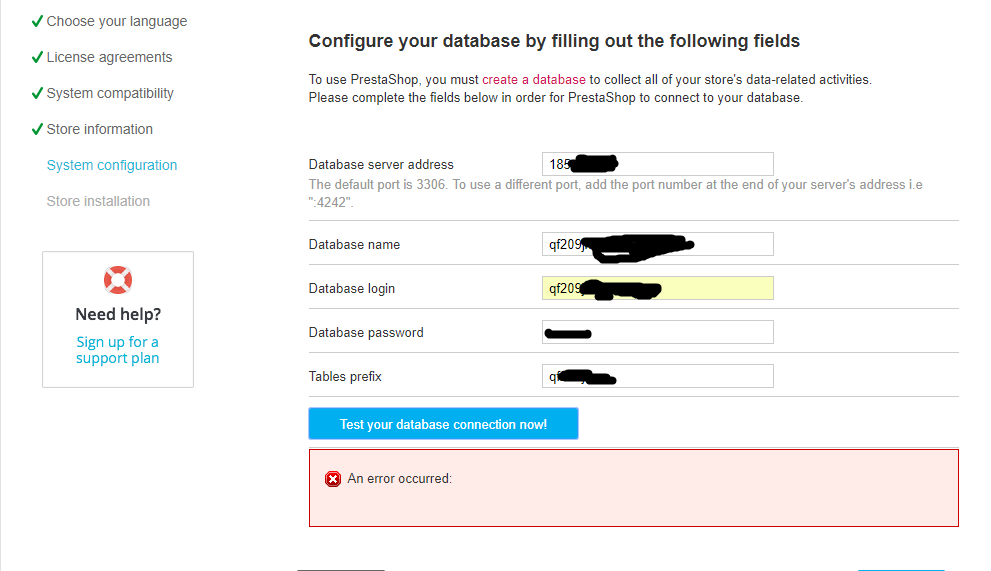Open the Choose your language step
Screen dimensions: 991x571
tap(116, 21)
